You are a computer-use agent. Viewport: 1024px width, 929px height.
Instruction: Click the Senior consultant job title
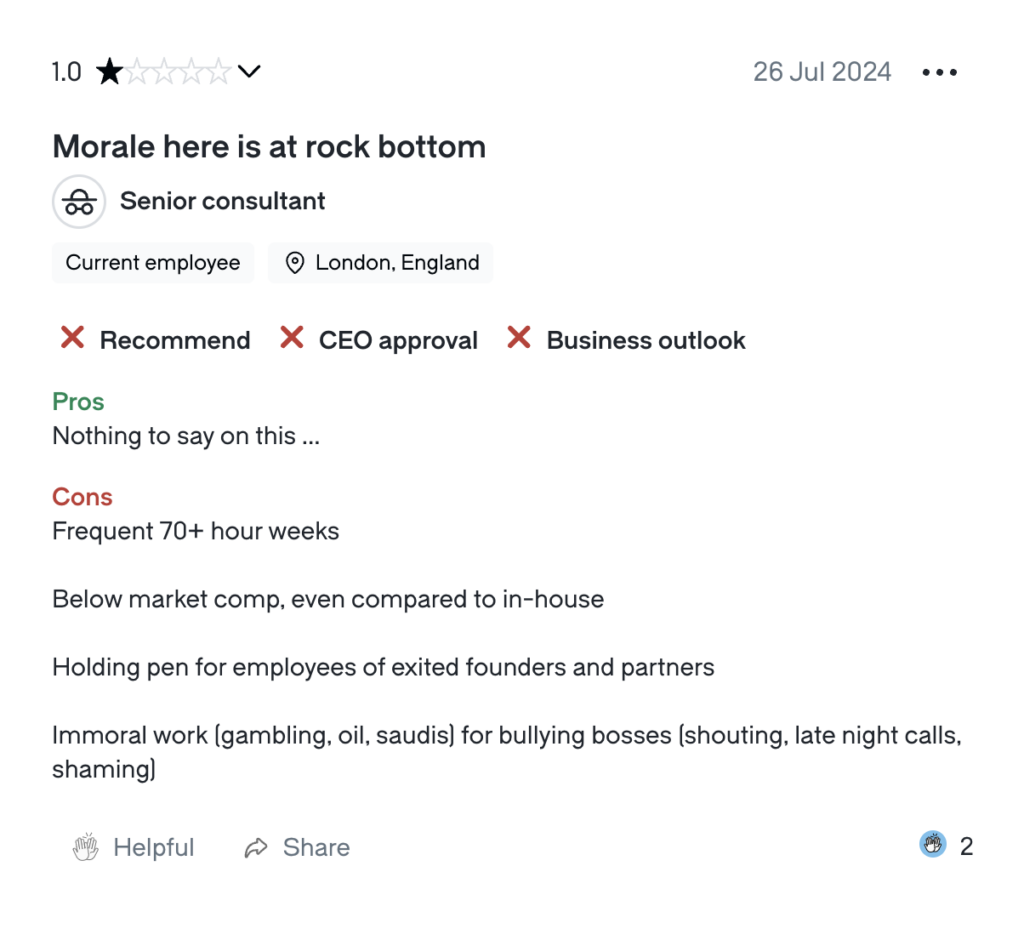coord(222,201)
